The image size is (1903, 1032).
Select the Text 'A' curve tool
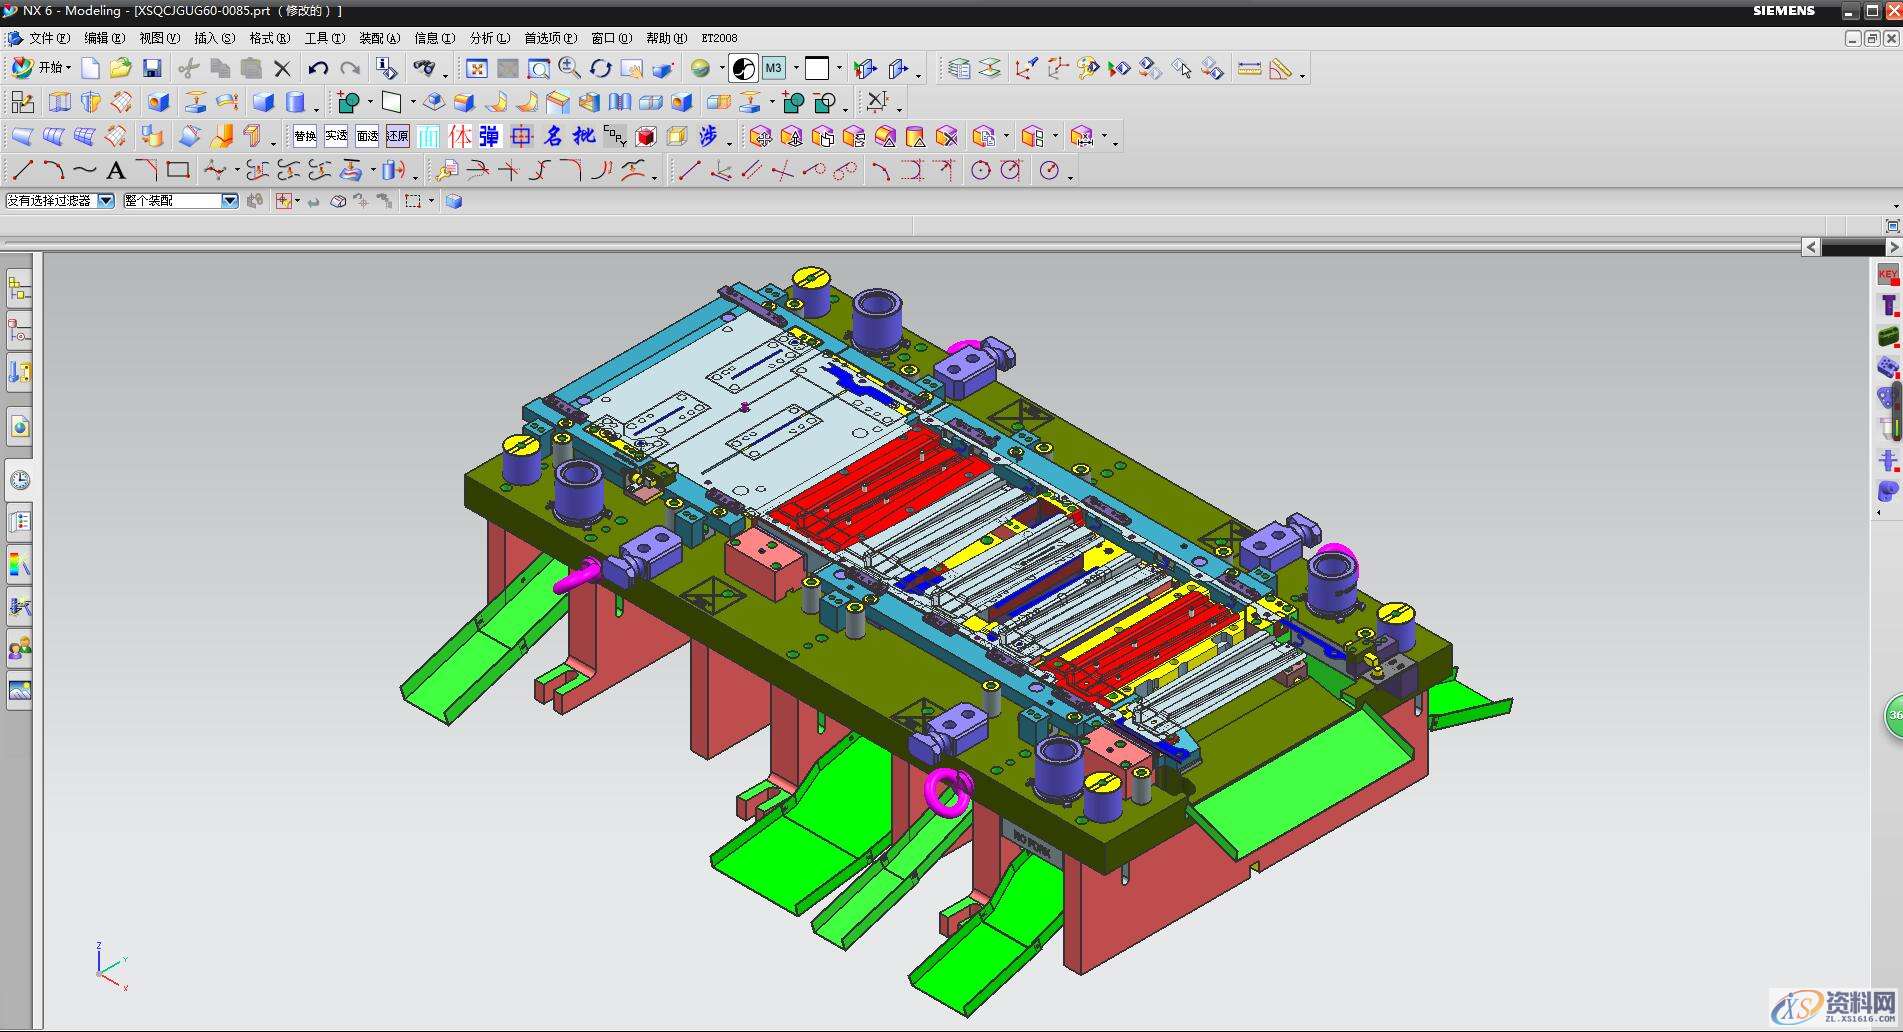(116, 171)
